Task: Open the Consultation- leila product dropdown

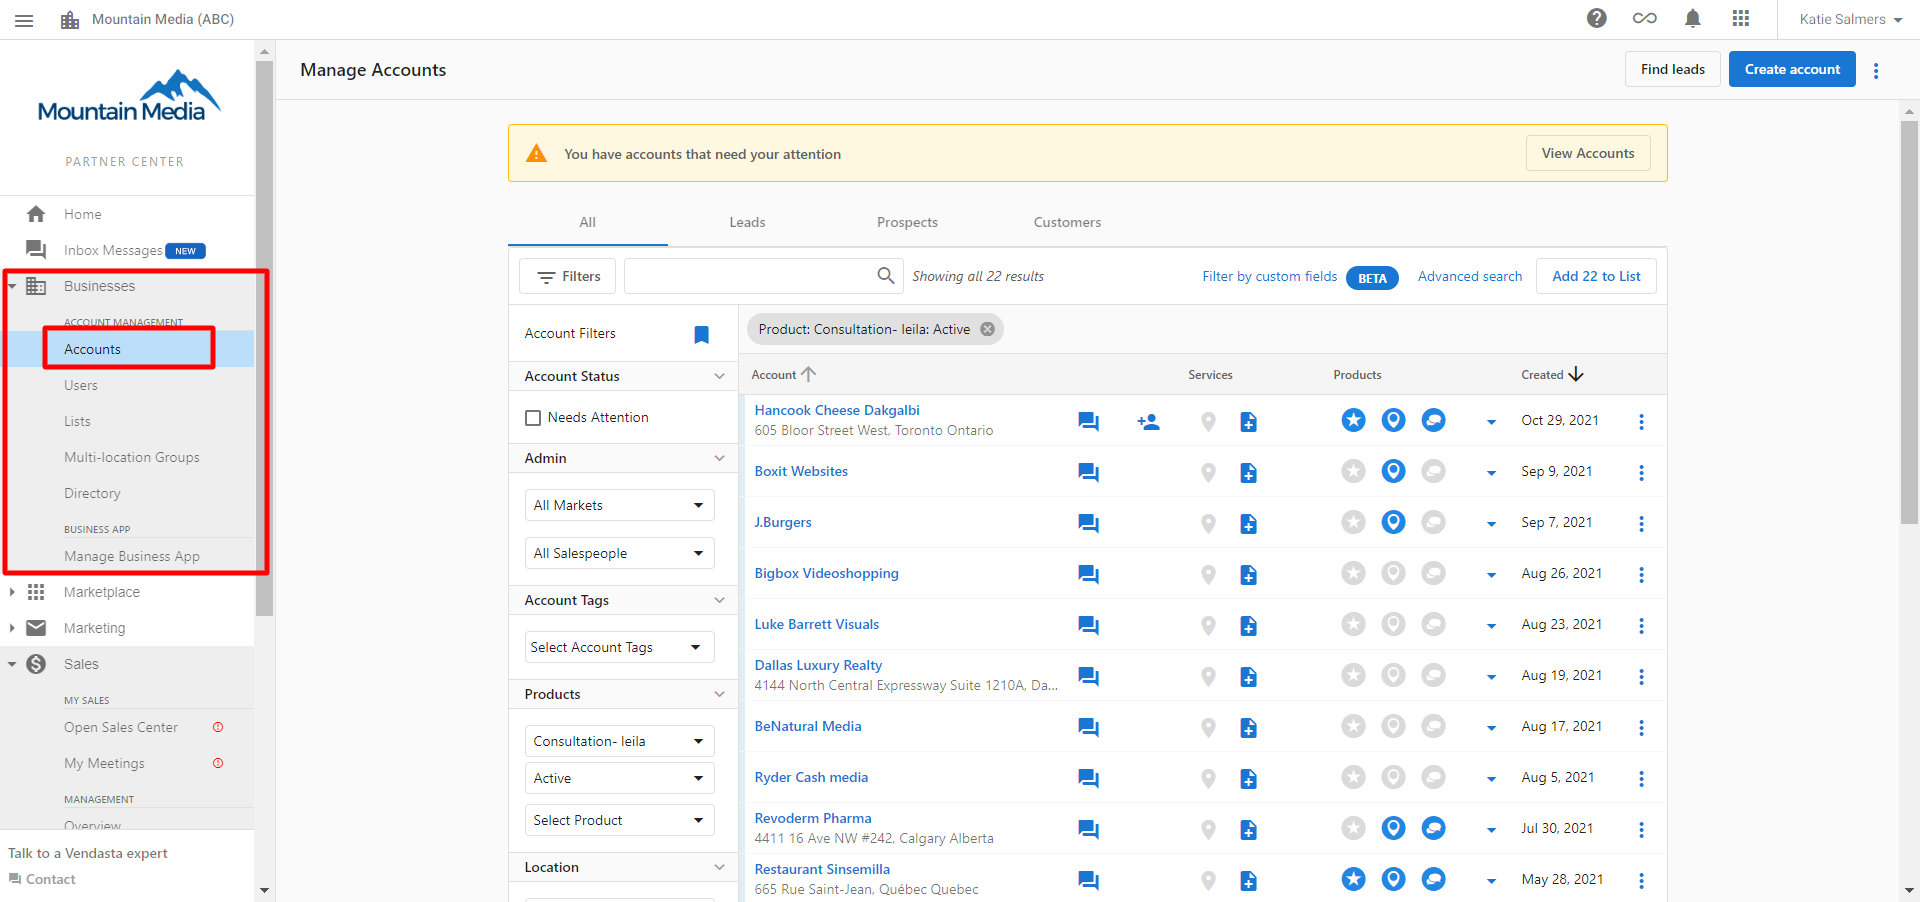Action: click(x=619, y=741)
